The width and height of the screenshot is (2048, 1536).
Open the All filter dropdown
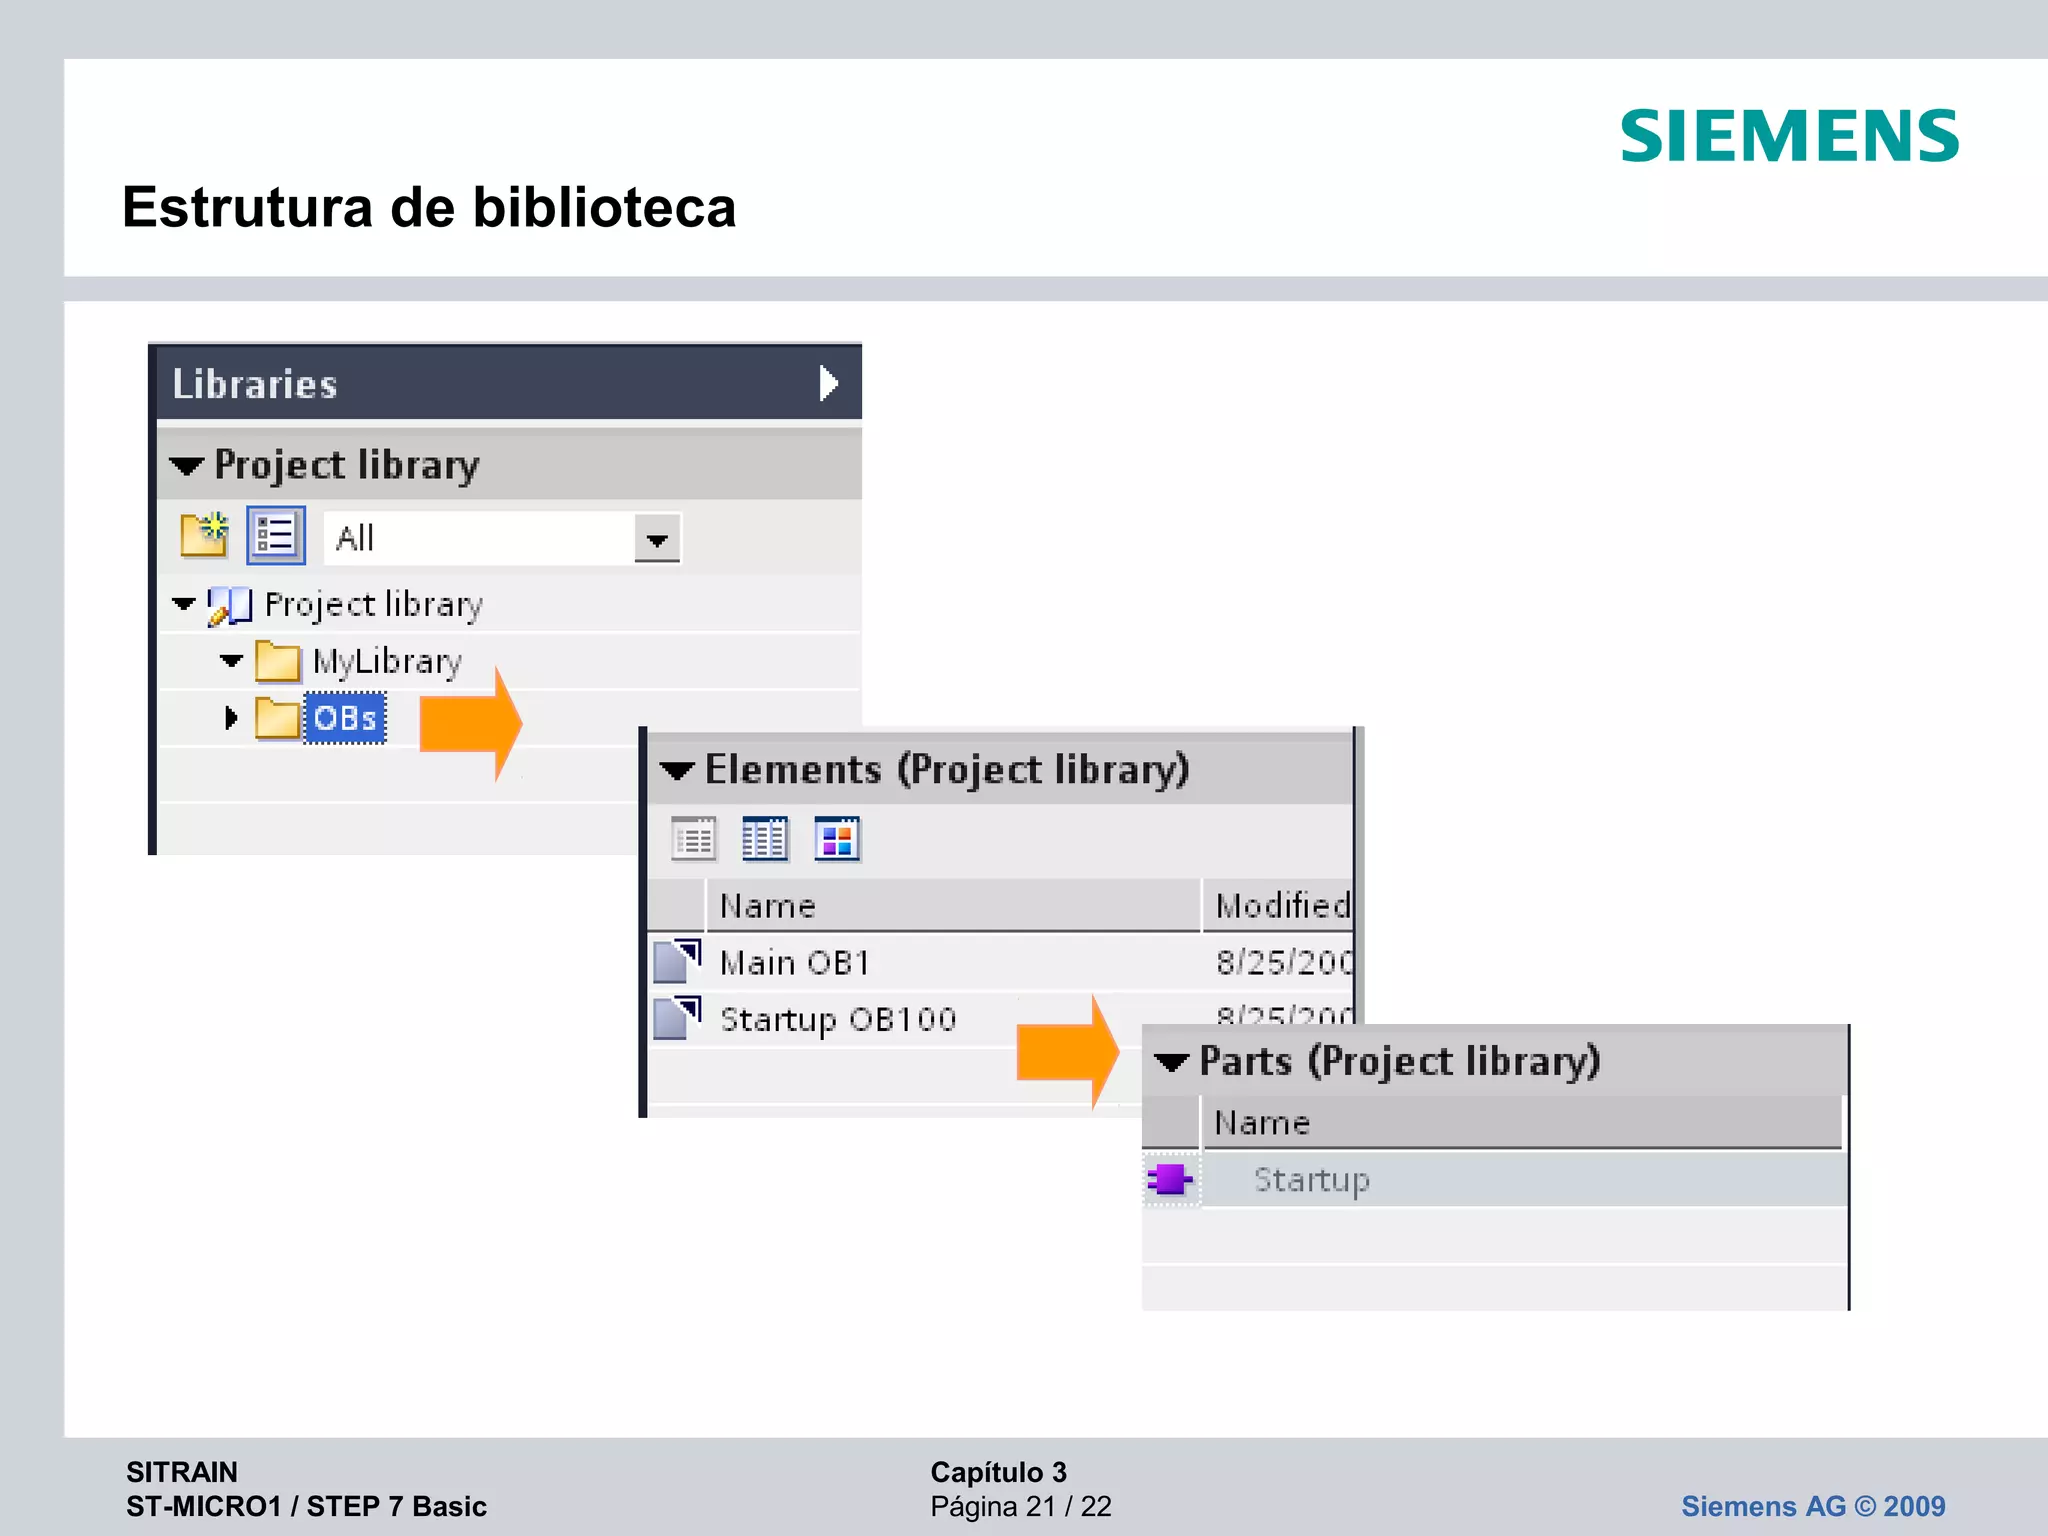coord(657,539)
